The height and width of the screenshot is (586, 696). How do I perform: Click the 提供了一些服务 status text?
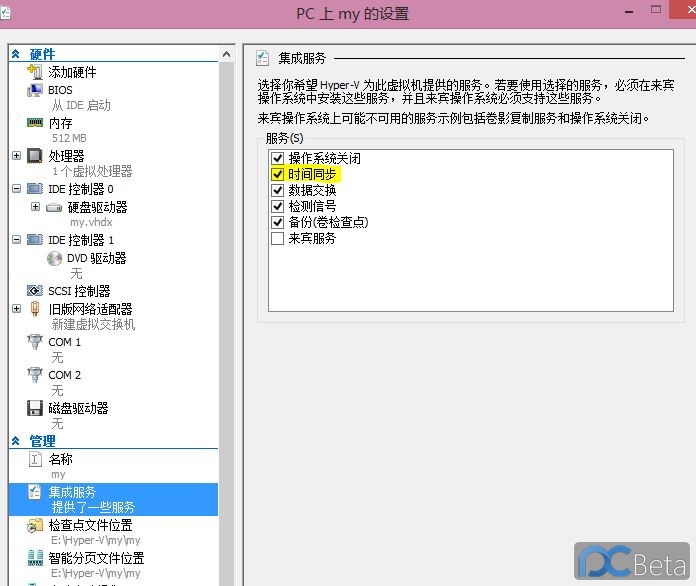point(93,507)
